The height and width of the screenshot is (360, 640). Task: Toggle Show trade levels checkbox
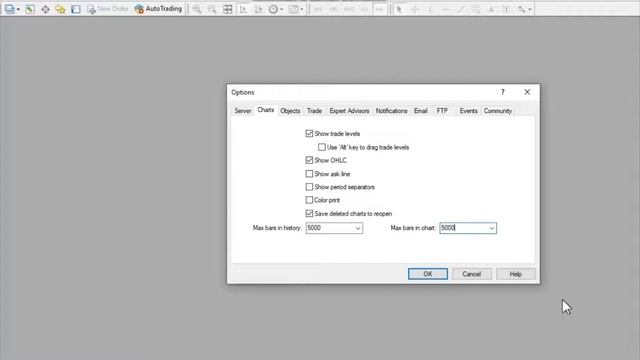tap(309, 133)
